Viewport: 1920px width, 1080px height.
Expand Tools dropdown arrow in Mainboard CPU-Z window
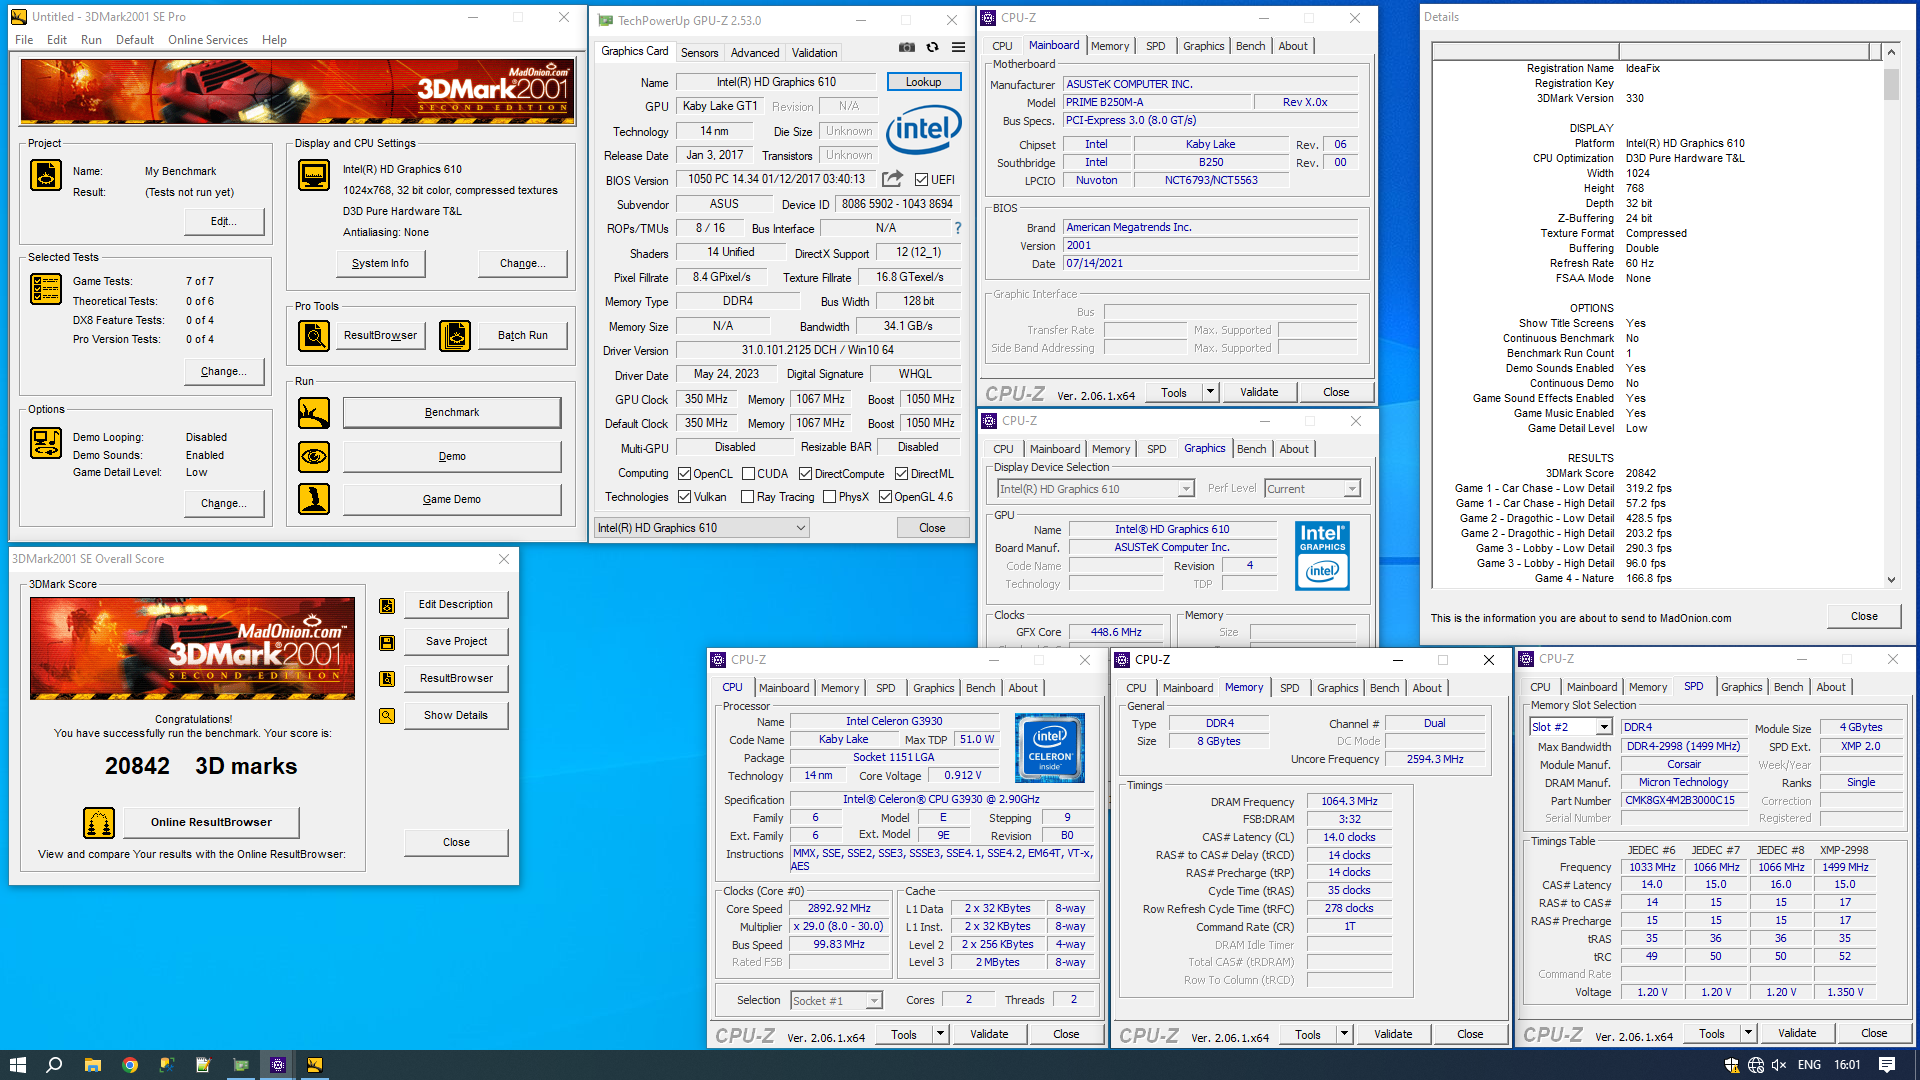(1210, 392)
